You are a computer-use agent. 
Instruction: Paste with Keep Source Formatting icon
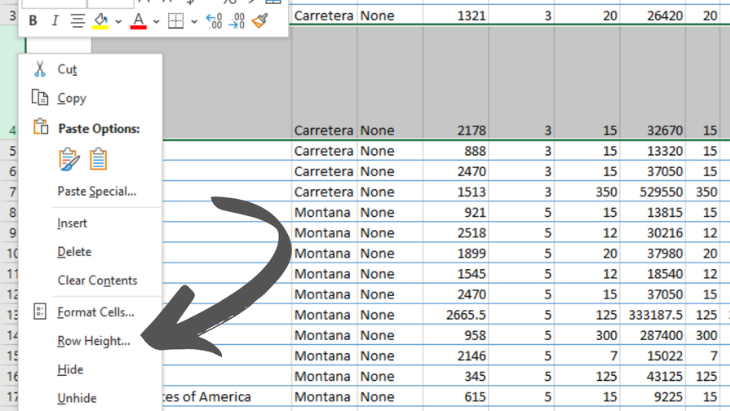(69, 159)
